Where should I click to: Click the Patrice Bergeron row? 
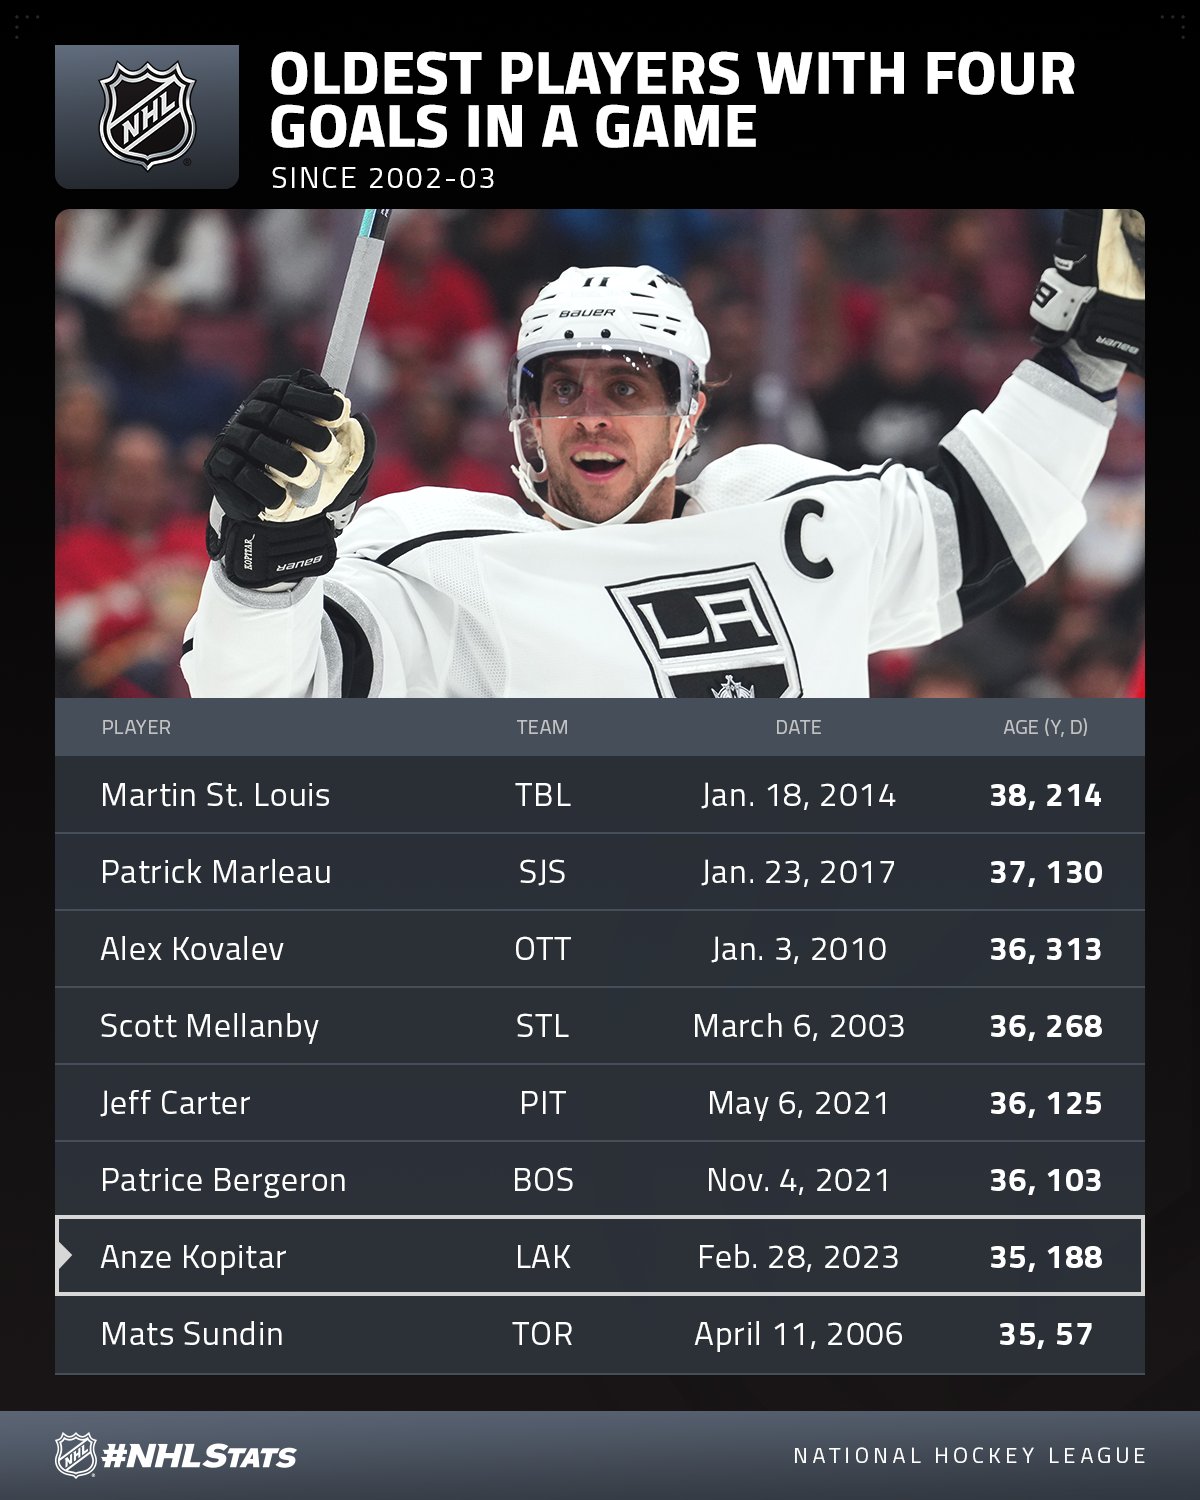(x=600, y=1180)
